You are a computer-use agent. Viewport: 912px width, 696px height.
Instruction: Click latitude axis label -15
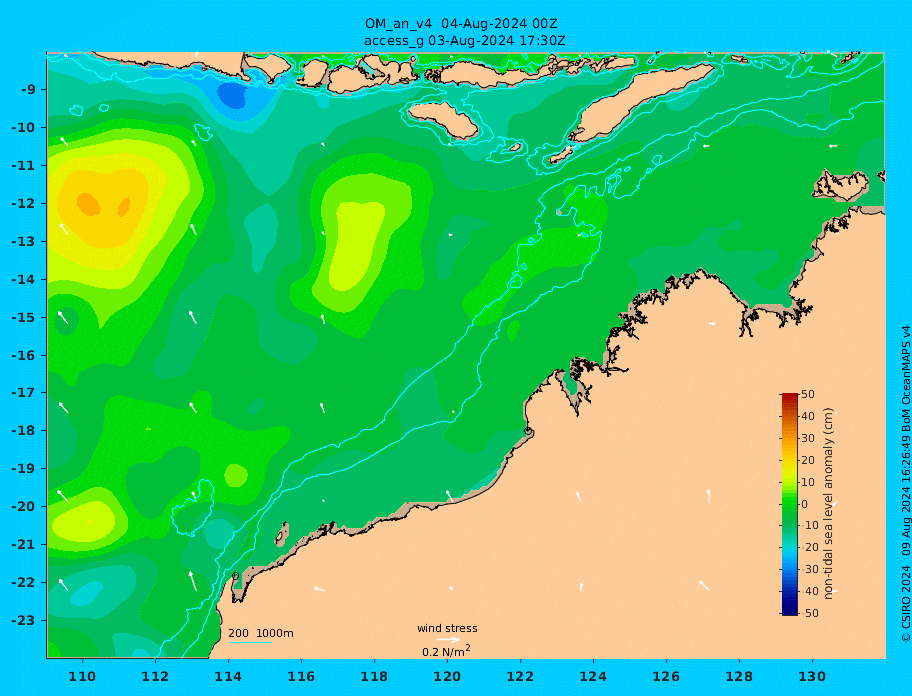[24, 317]
